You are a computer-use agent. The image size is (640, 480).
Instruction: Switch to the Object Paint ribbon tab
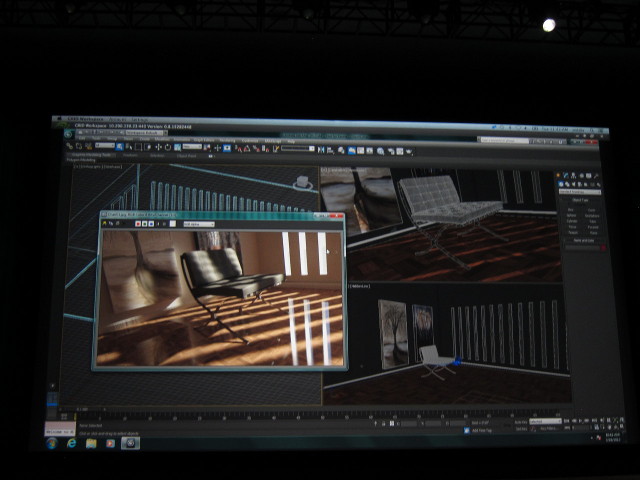[187, 156]
